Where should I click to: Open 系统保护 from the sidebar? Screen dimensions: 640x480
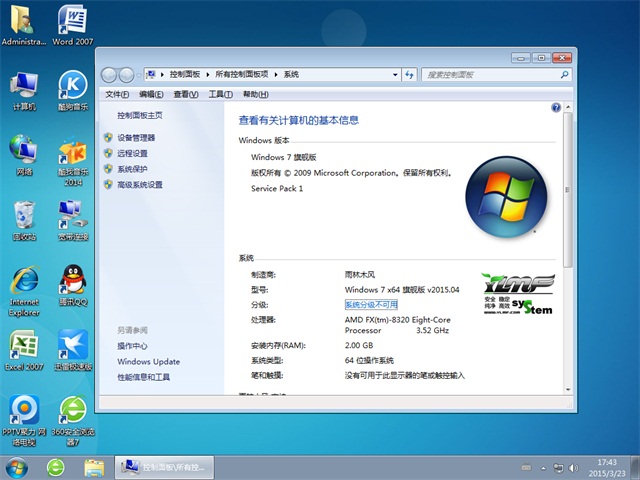coord(132,169)
